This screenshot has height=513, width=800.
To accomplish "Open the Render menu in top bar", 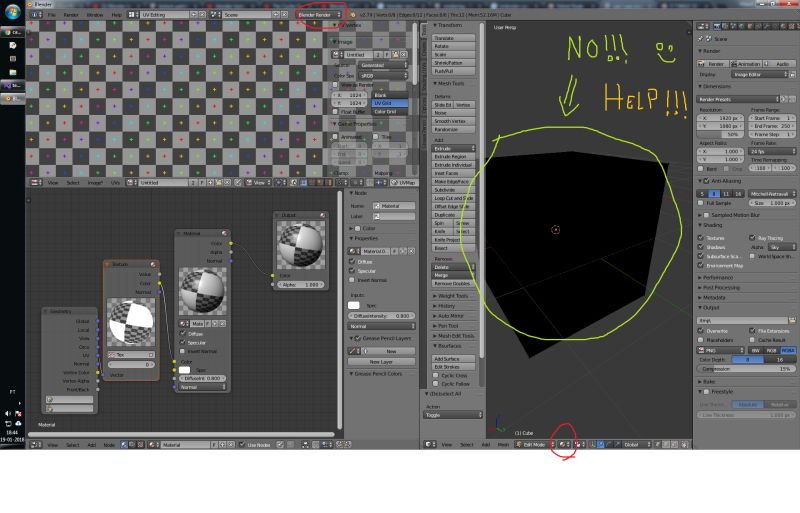I will pos(71,15).
